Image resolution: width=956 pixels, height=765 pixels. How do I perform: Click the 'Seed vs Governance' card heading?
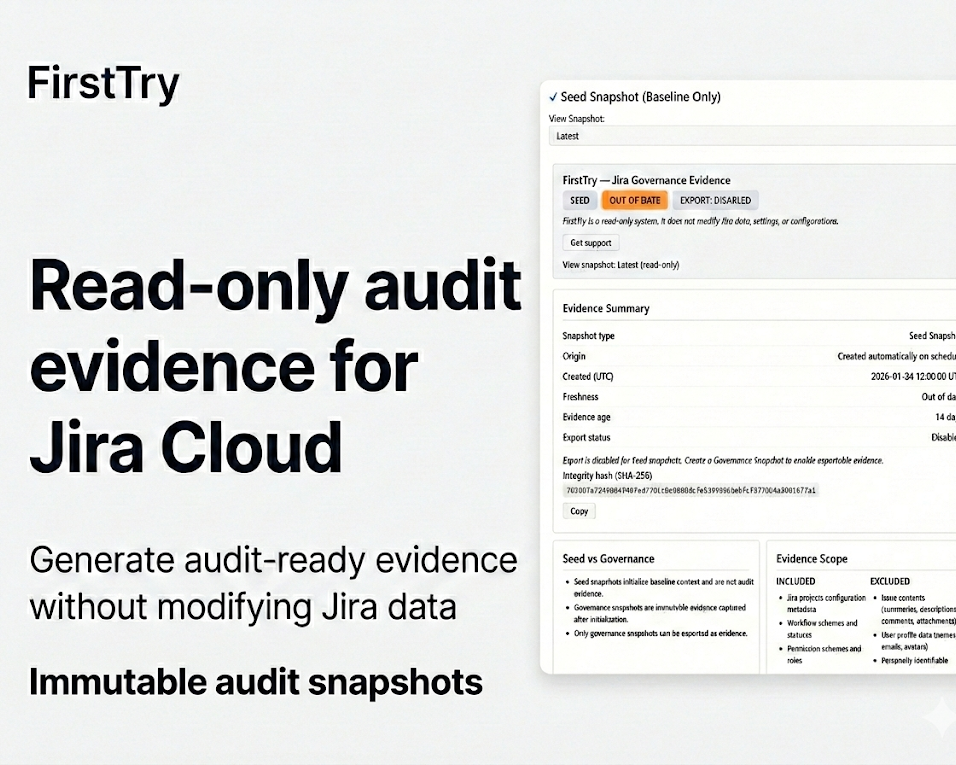[x=608, y=559]
